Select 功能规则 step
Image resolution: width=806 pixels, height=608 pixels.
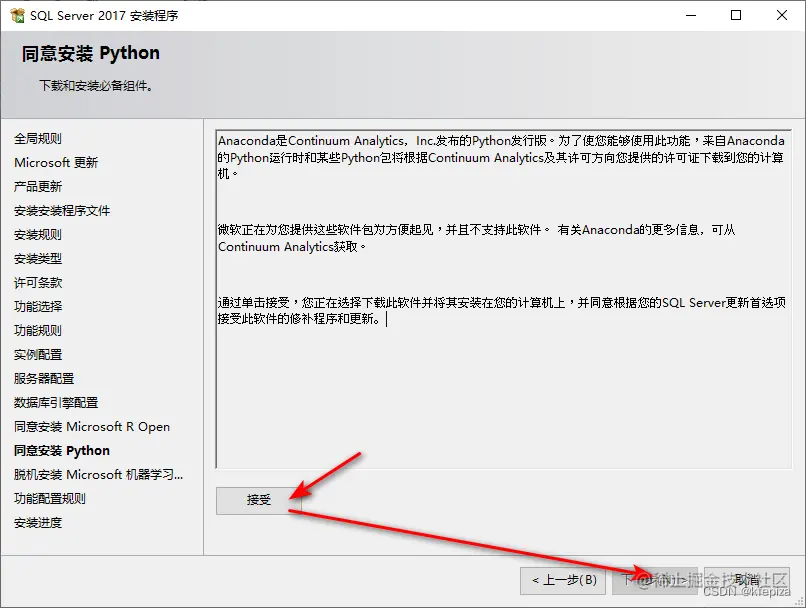point(38,330)
